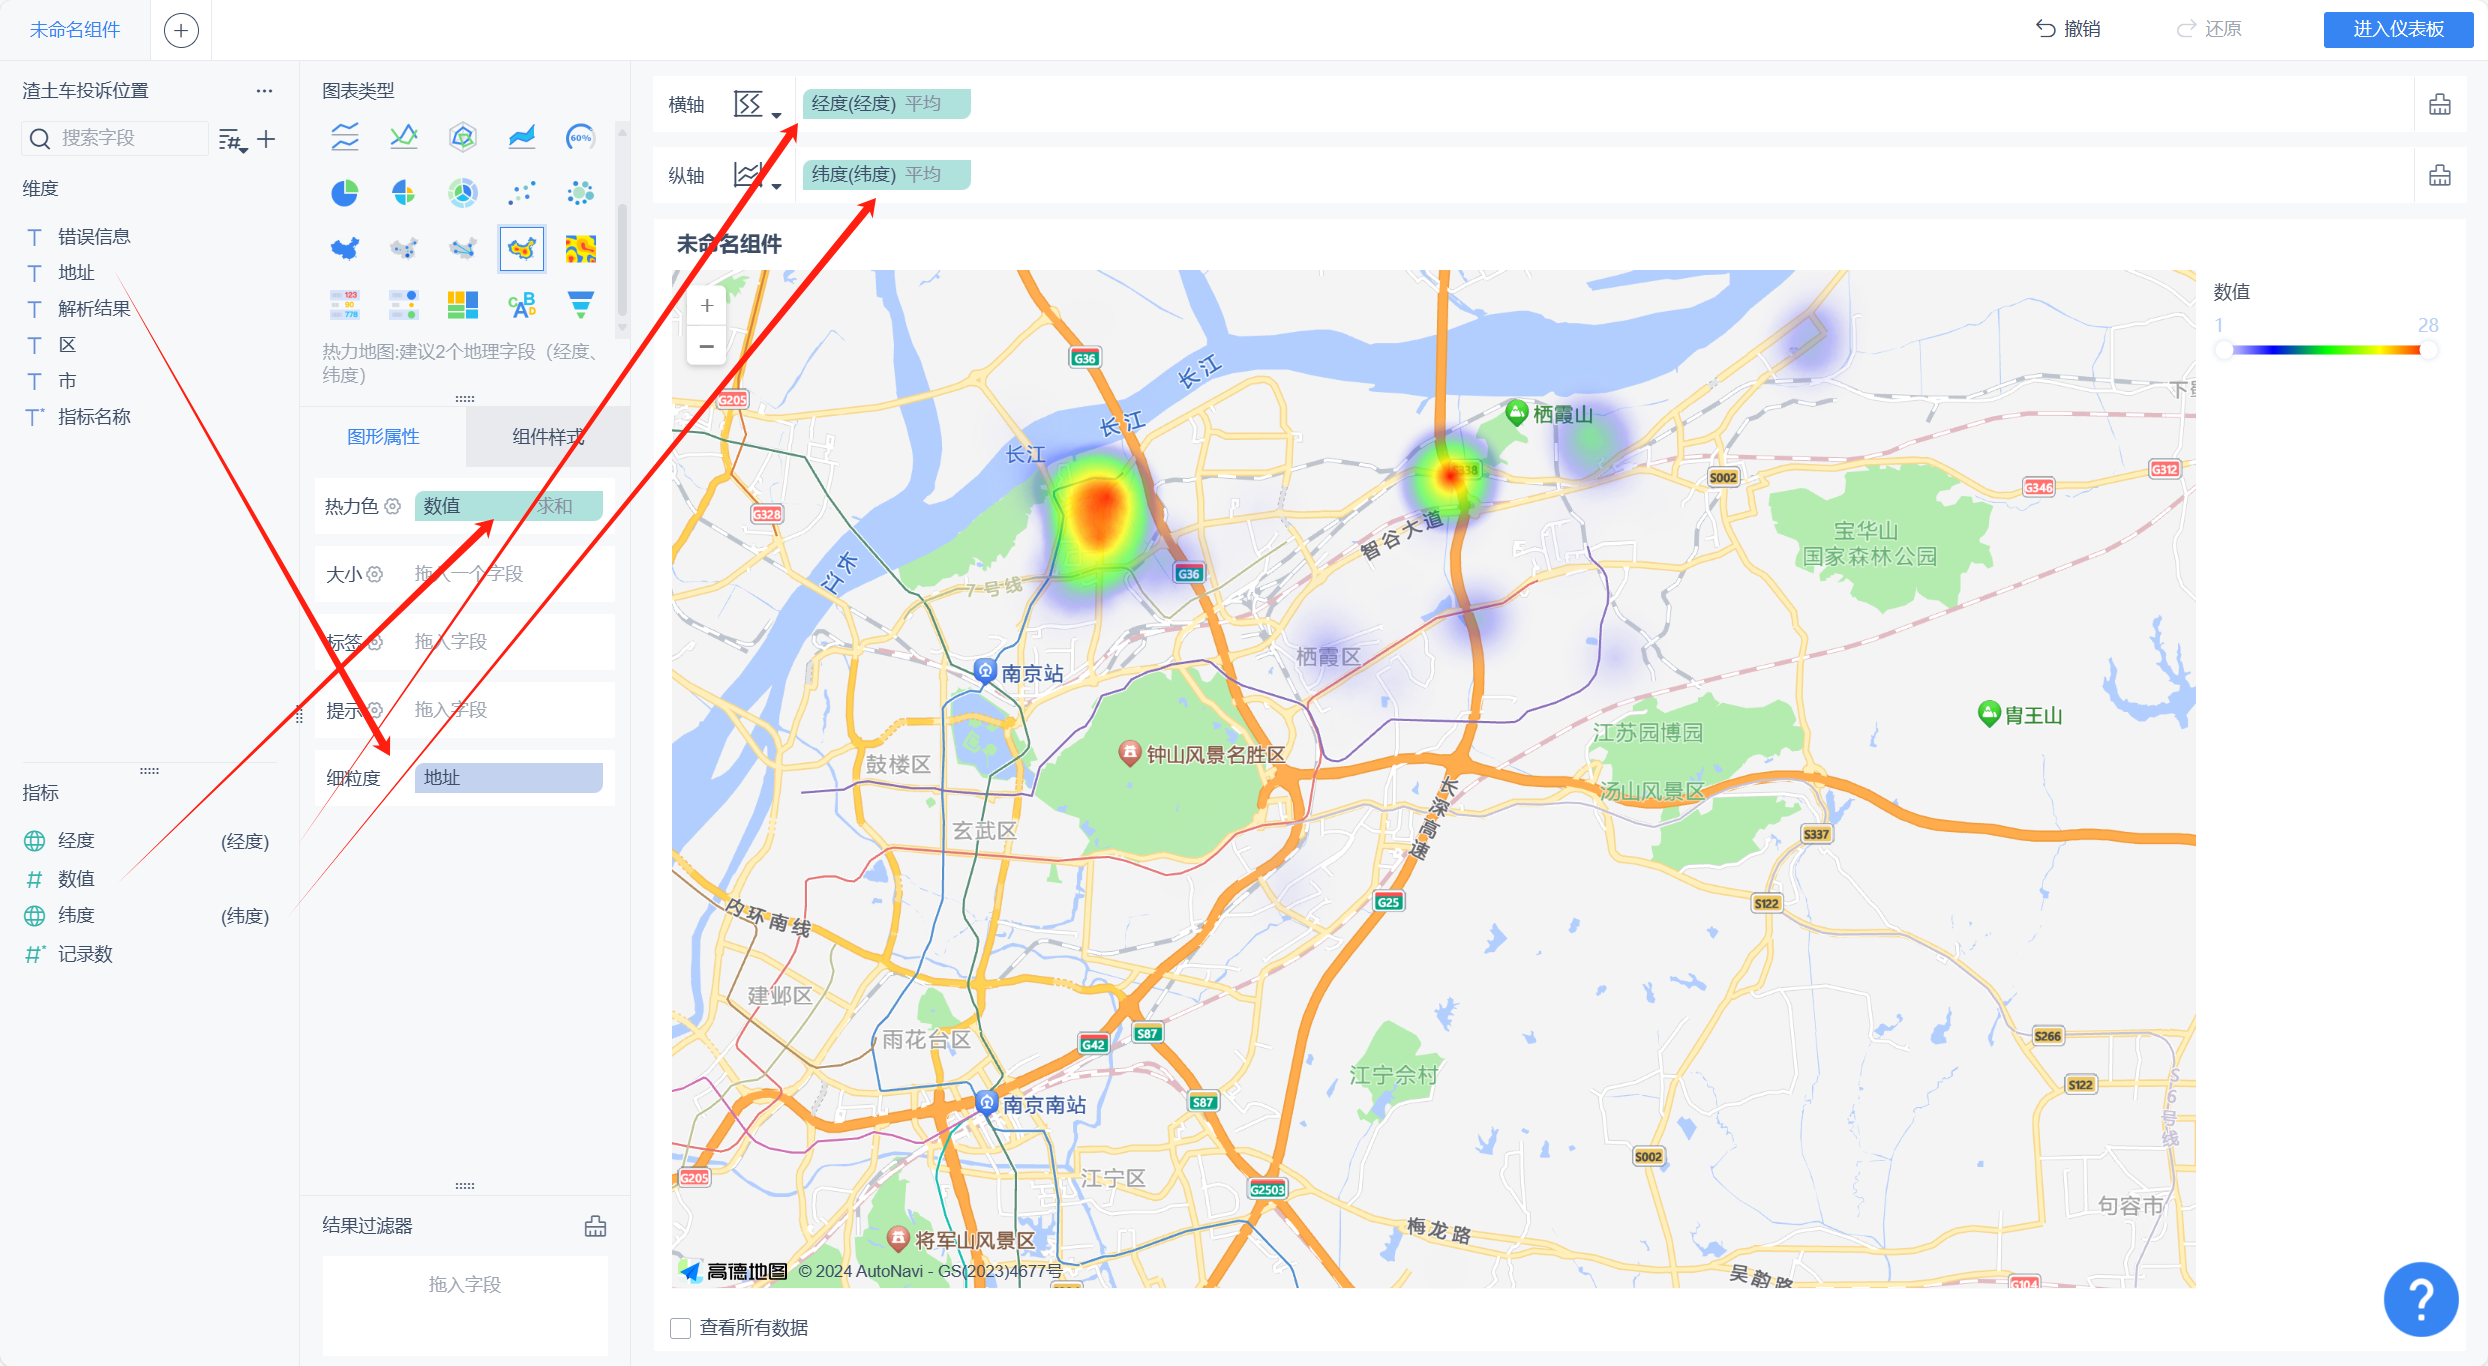
Task: Click the 撤销 undo button
Action: 2068,29
